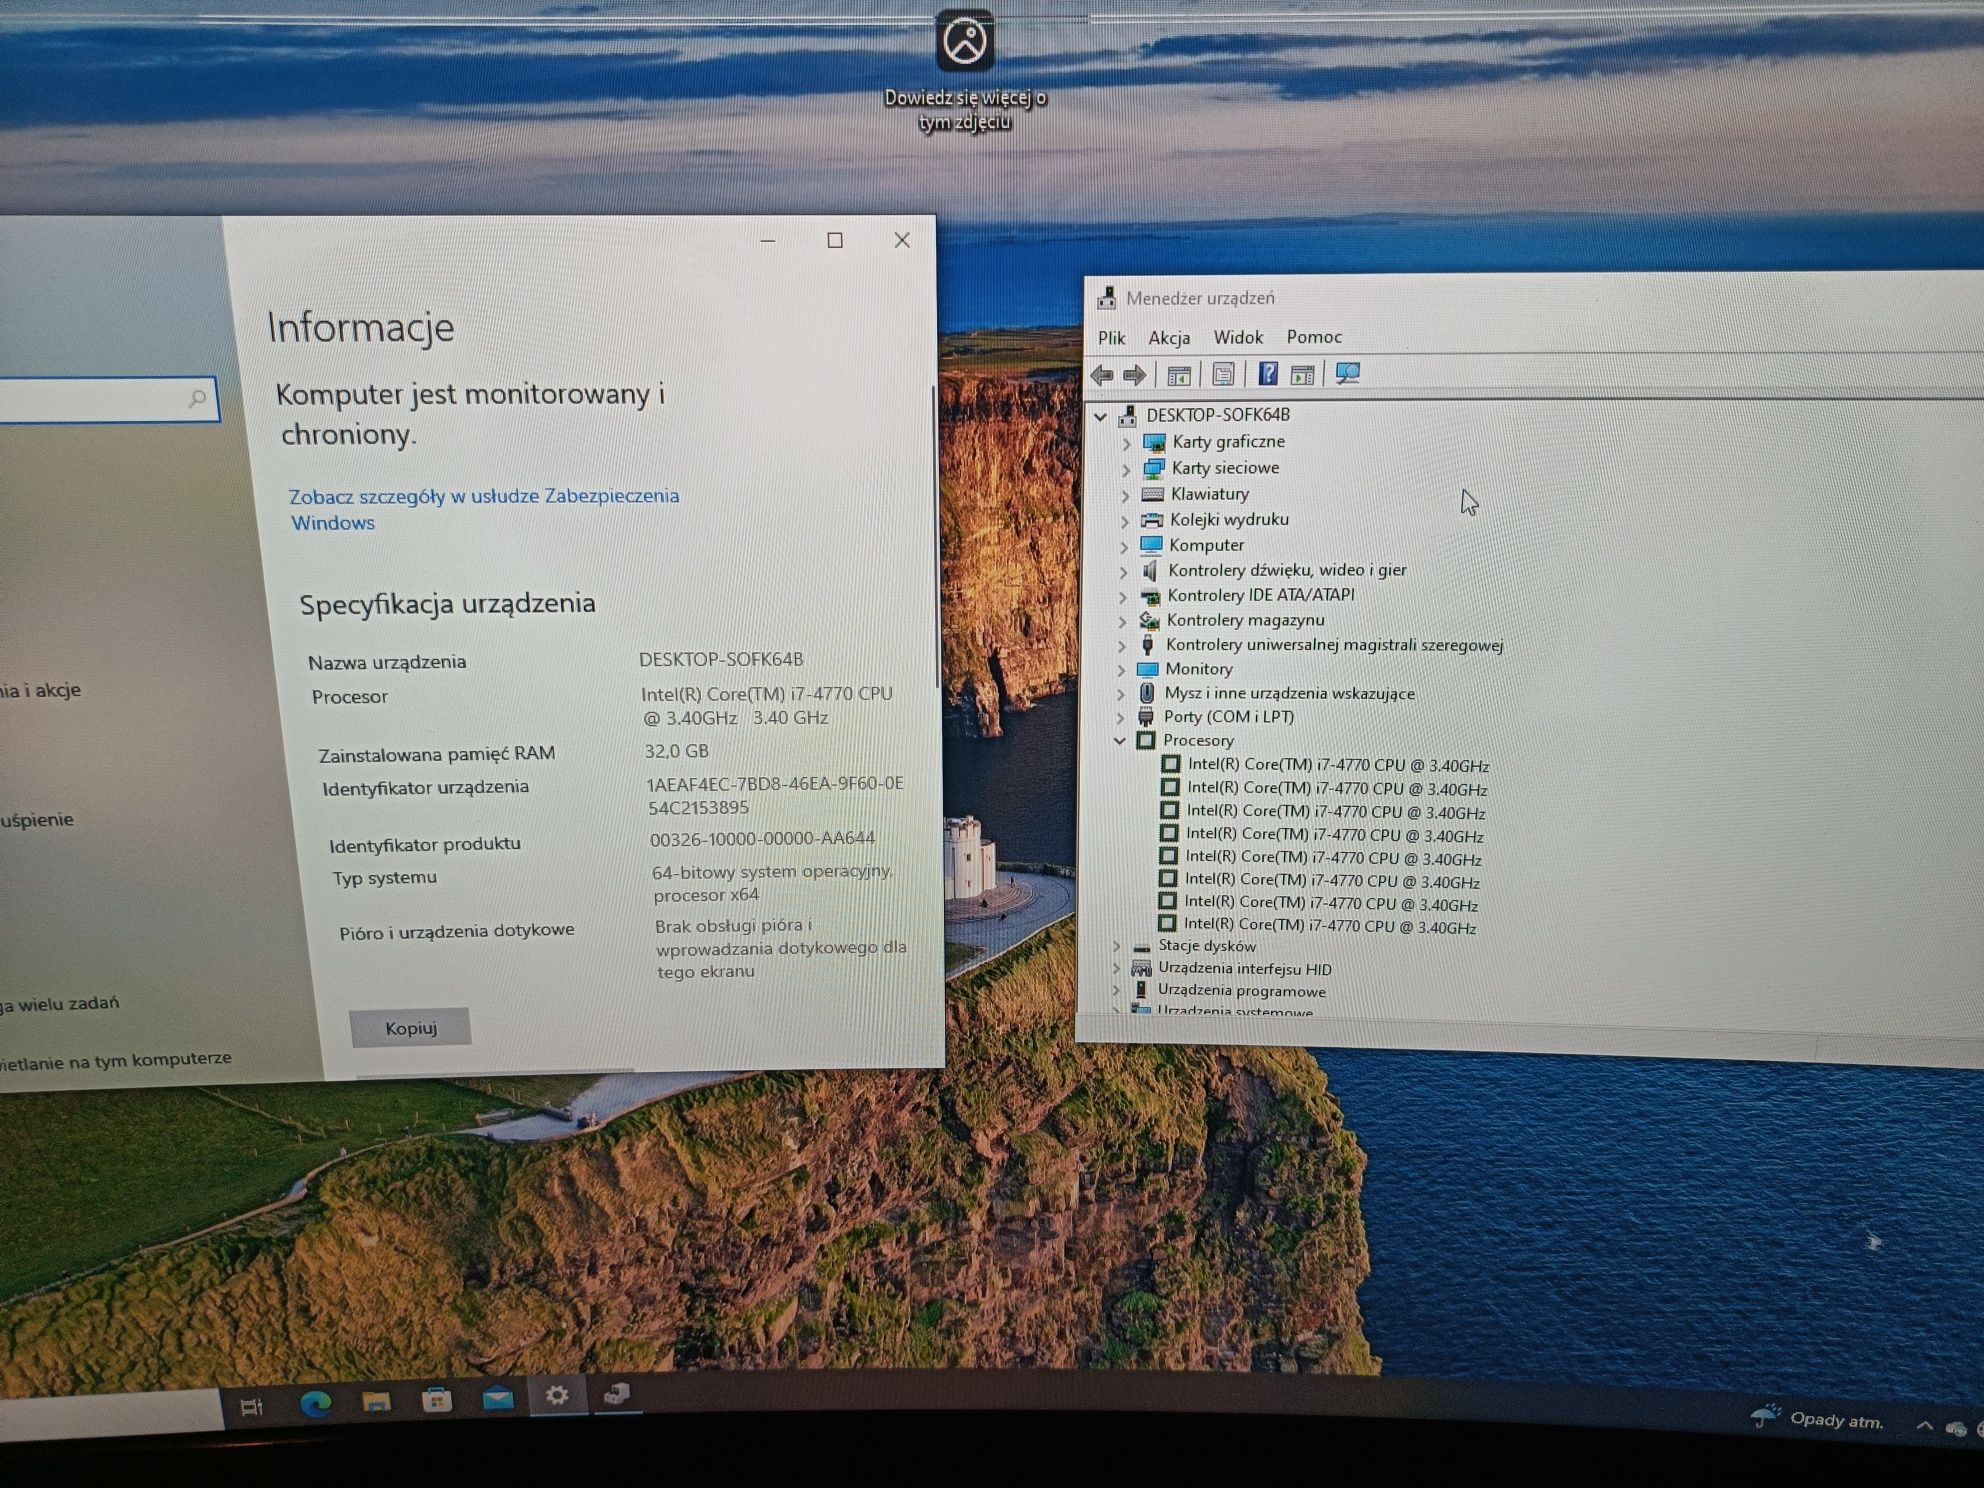1984x1488 pixels.
Task: Open the Plik menu
Action: tap(1111, 338)
